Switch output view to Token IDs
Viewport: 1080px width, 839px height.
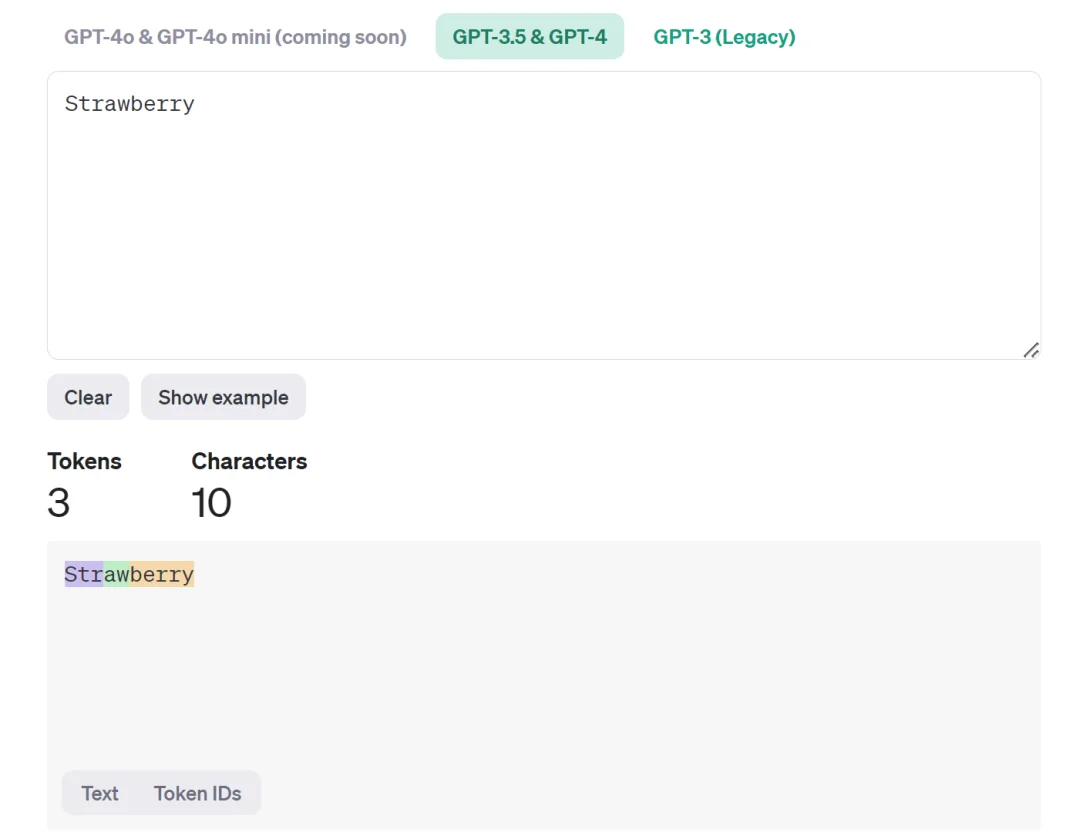pos(197,794)
